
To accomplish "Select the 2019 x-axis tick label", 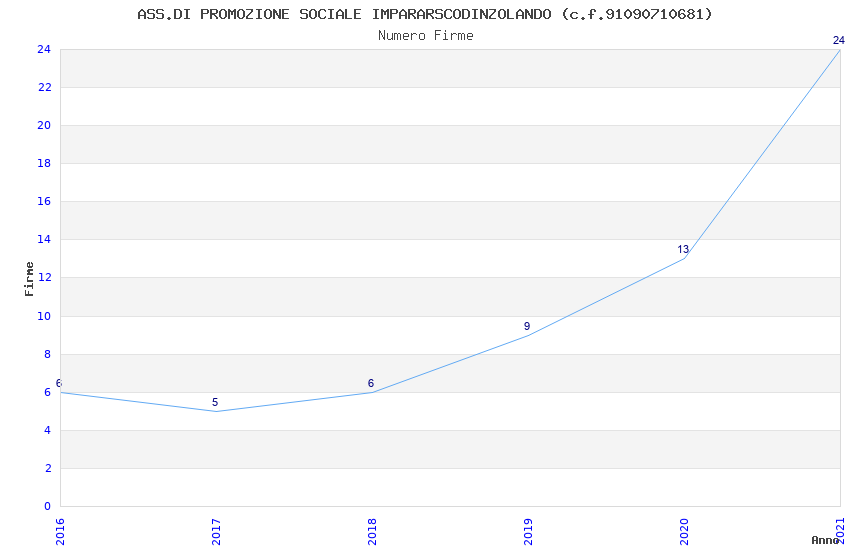I will coord(528,532).
